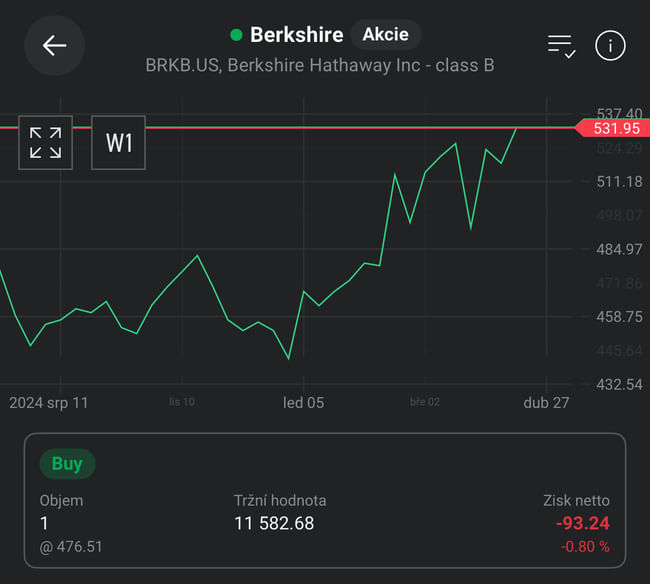Open the info circle icon

coord(610,45)
